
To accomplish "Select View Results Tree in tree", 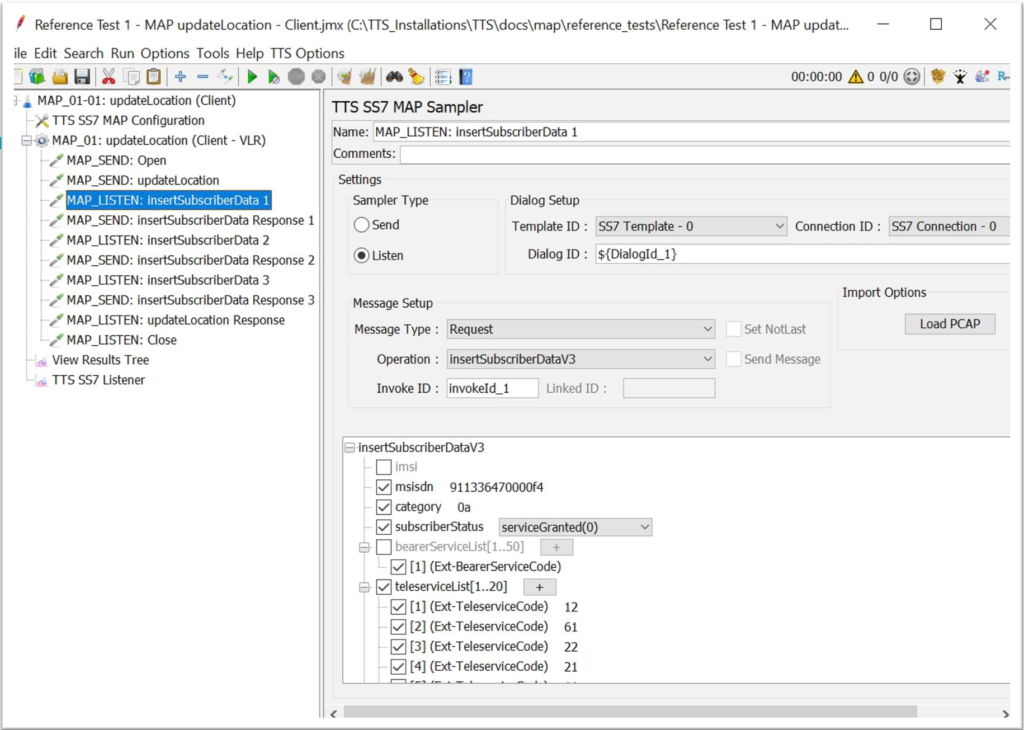I will coord(100,360).
